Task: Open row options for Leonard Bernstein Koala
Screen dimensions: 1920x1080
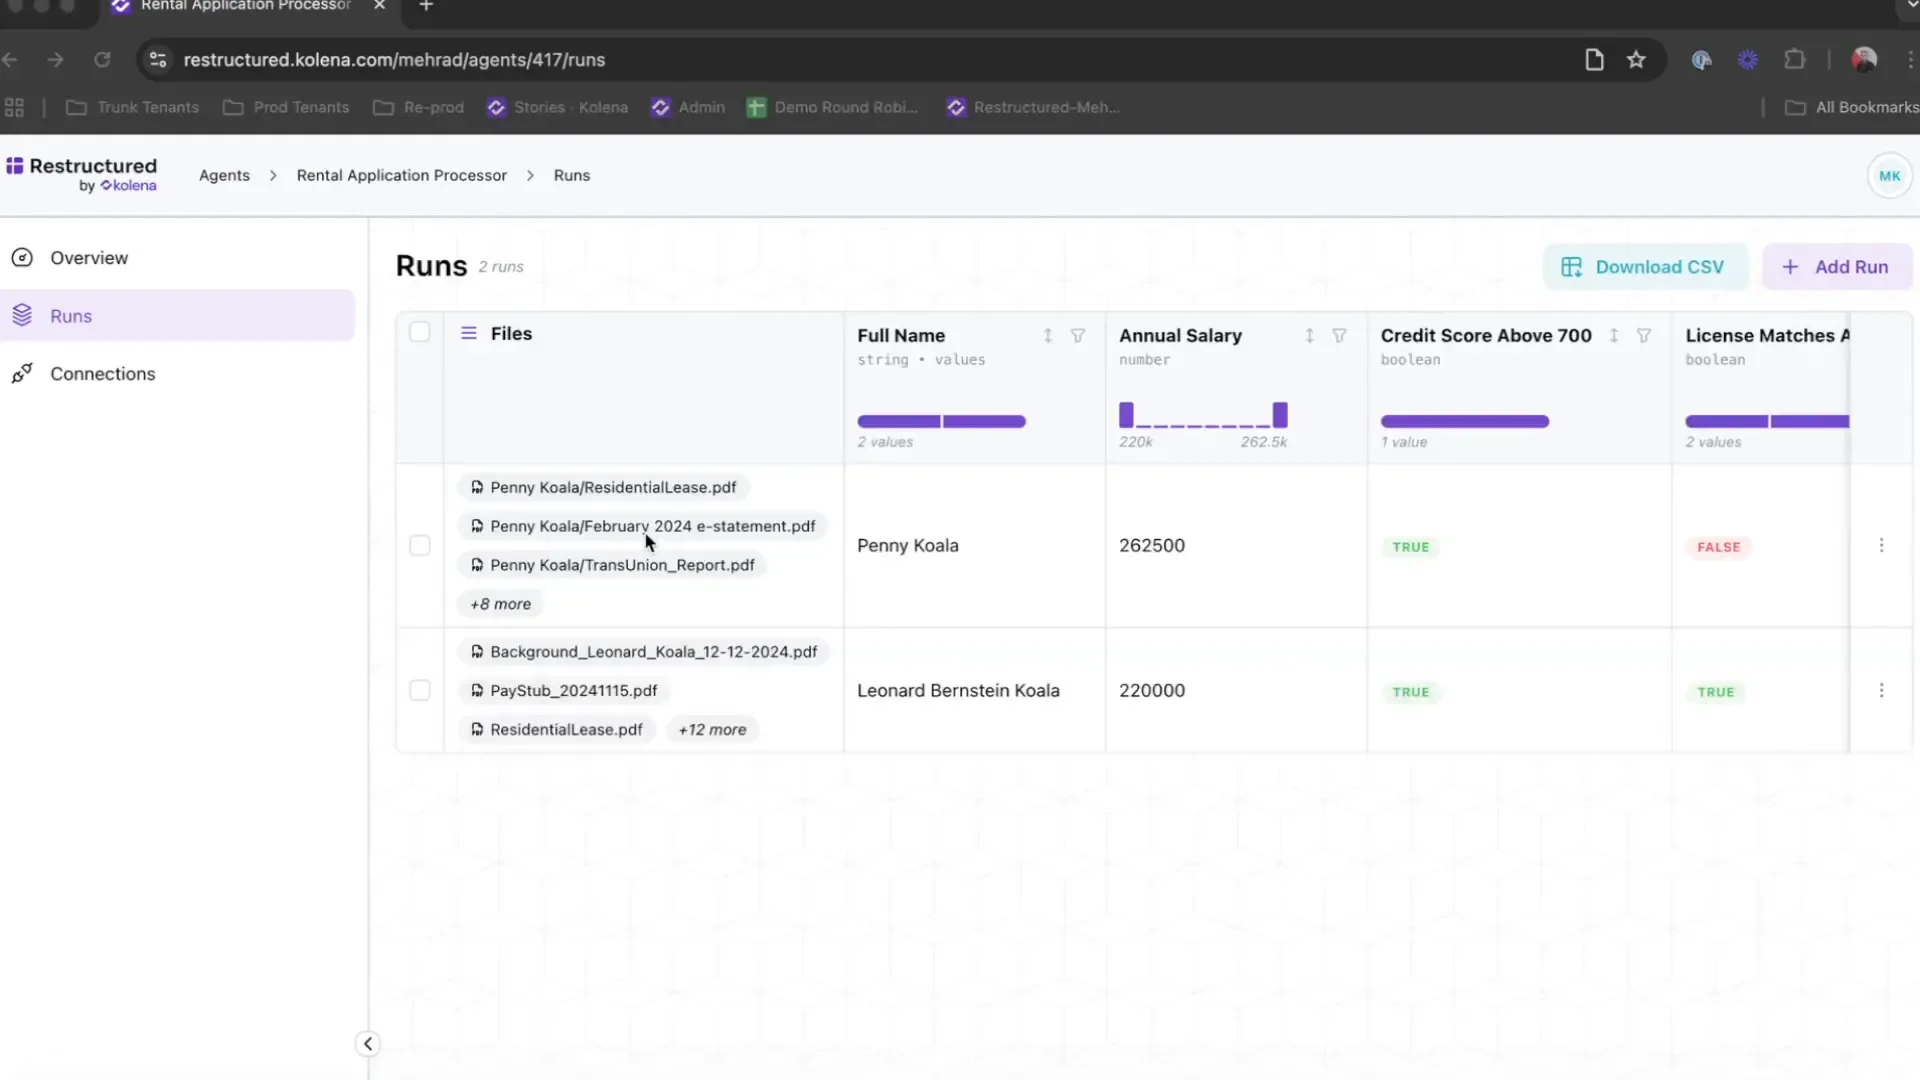Action: click(1881, 691)
